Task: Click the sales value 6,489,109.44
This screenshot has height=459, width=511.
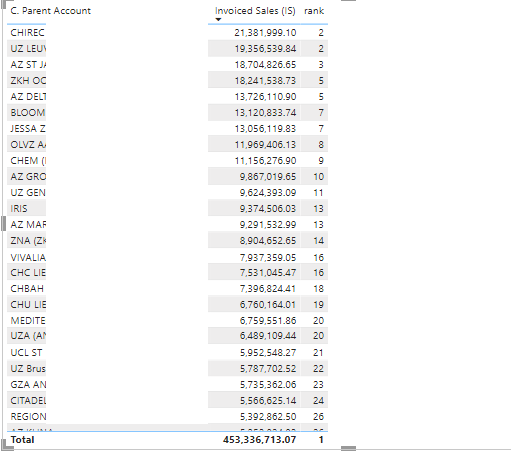Action: pos(268,336)
